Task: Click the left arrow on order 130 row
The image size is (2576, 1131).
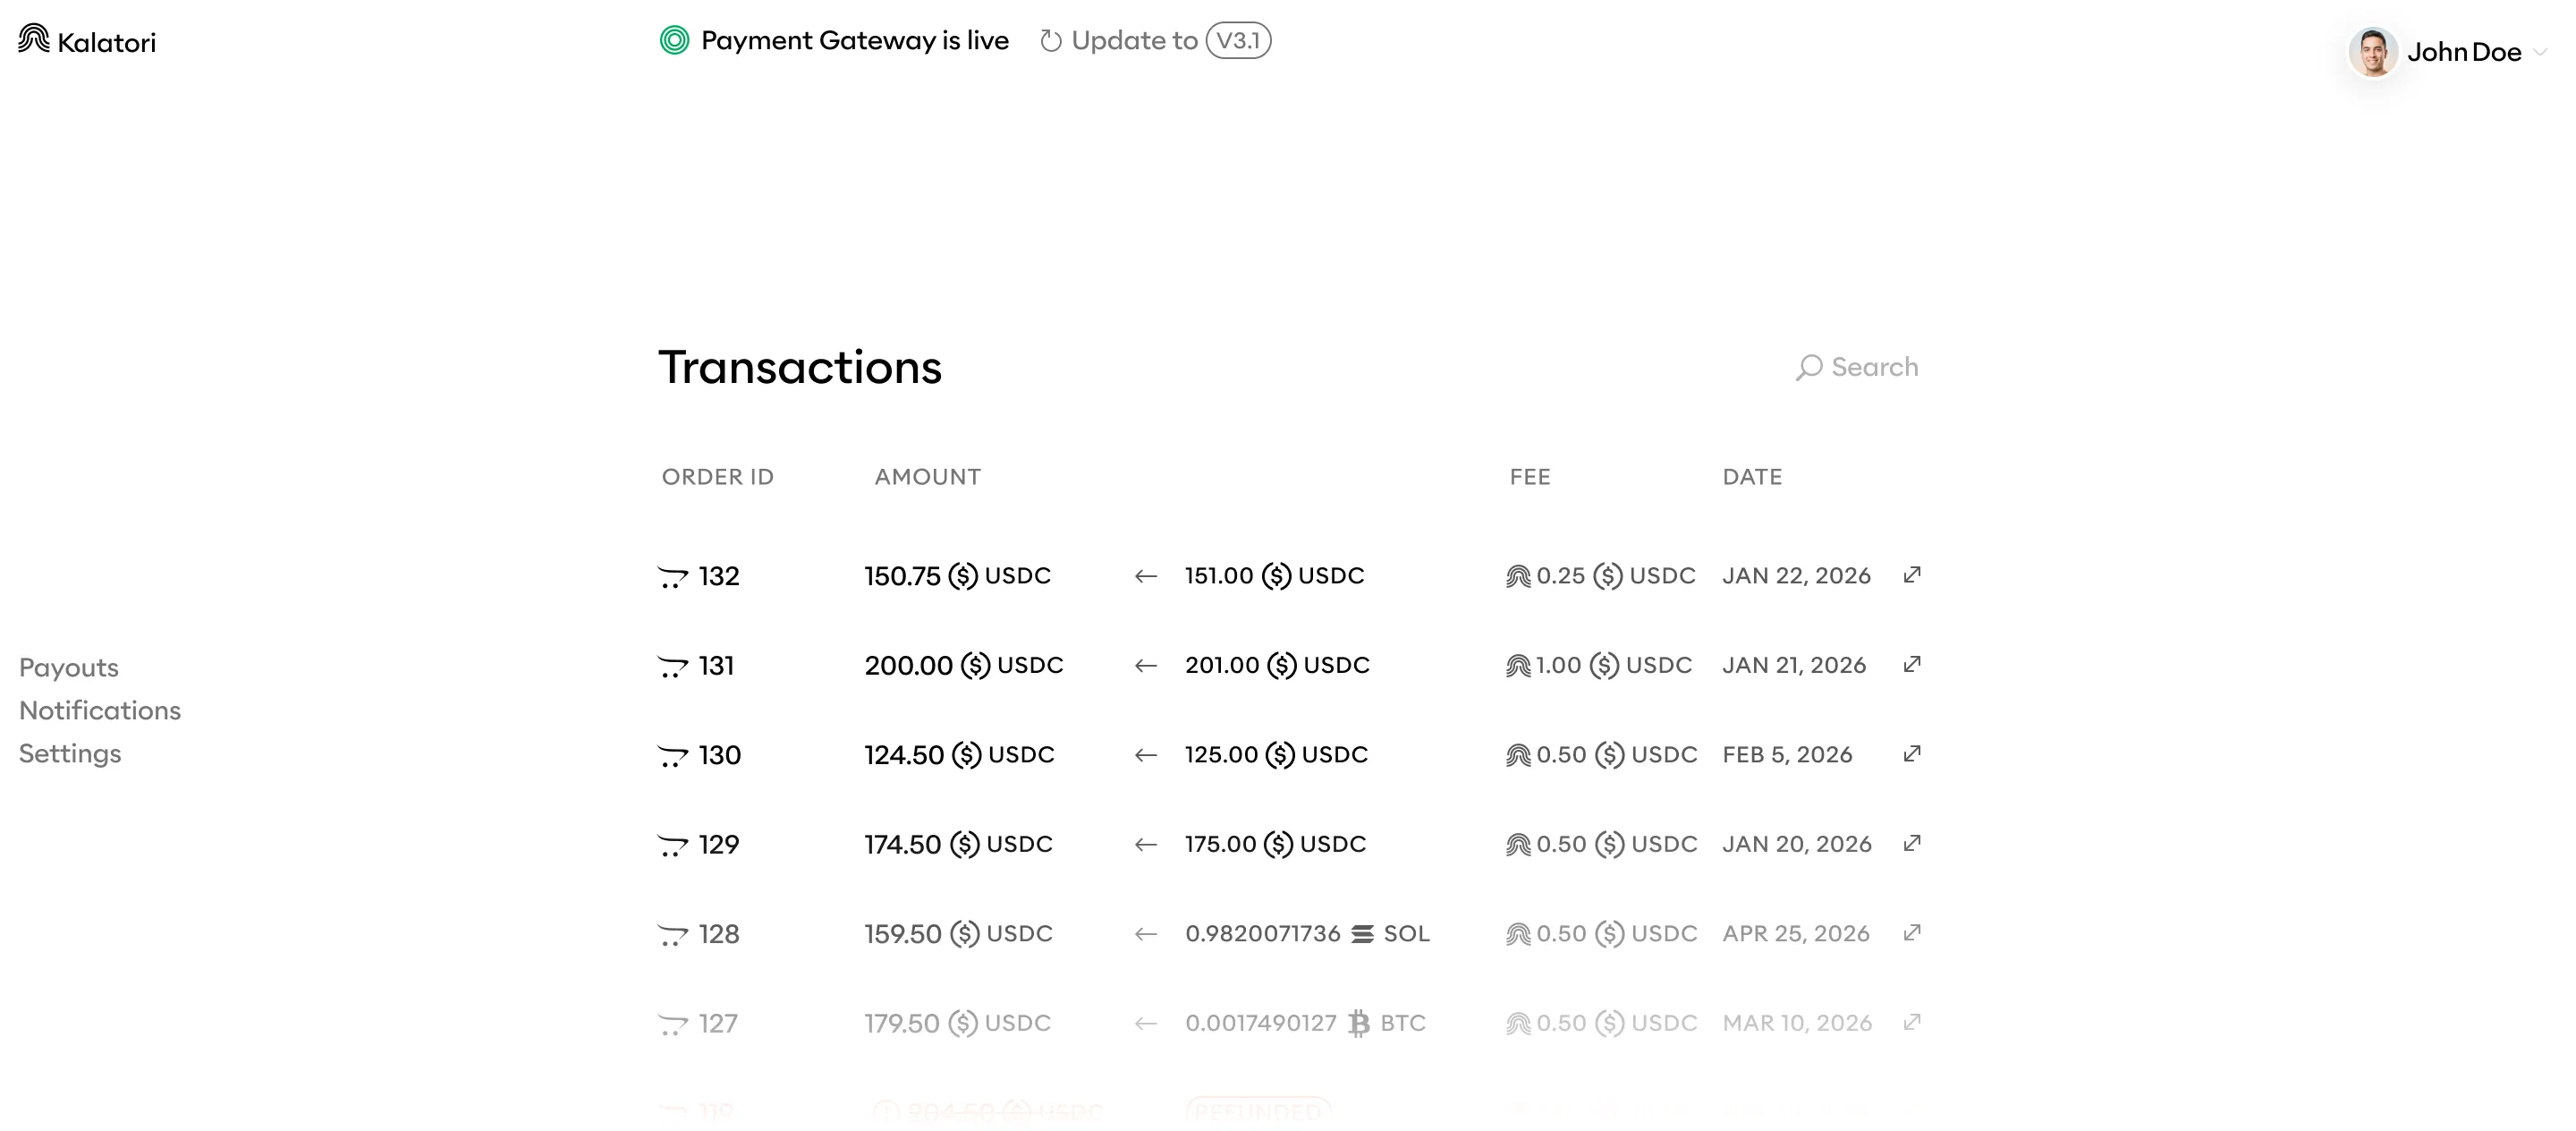Action: coord(1146,754)
